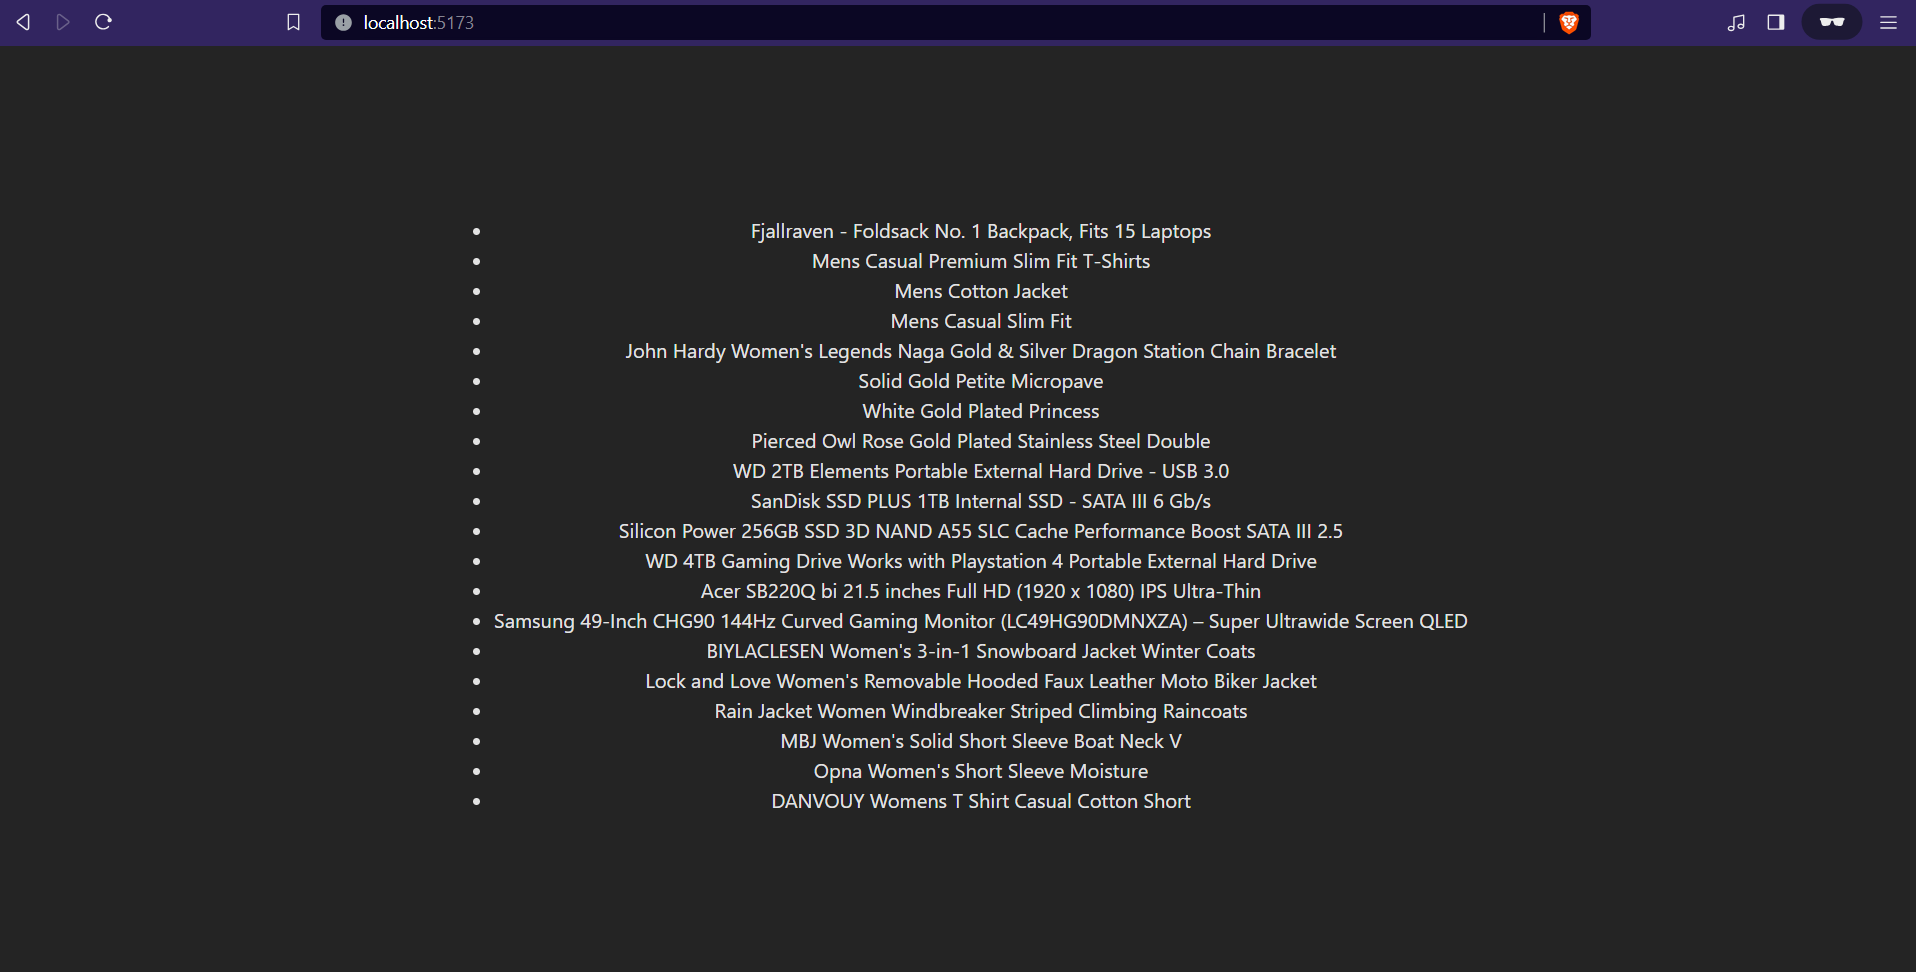Select 'WD 2TB Elements Portable External Hard Drive'
This screenshot has width=1916, height=972.
pyautogui.click(x=981, y=471)
